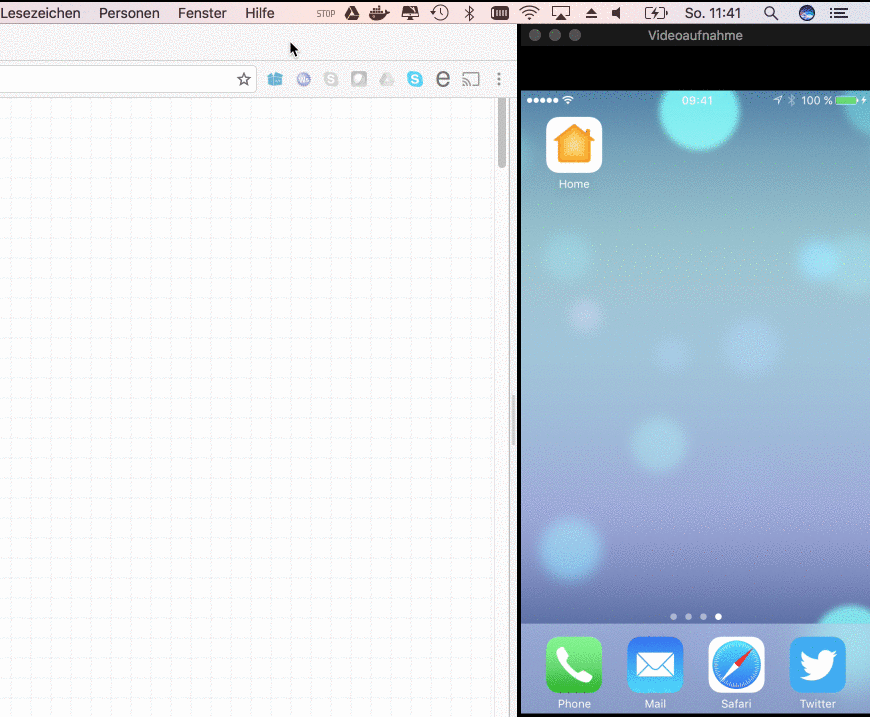Image resolution: width=870 pixels, height=717 pixels.
Task: Tap the Phone app in the dock
Action: [574, 665]
